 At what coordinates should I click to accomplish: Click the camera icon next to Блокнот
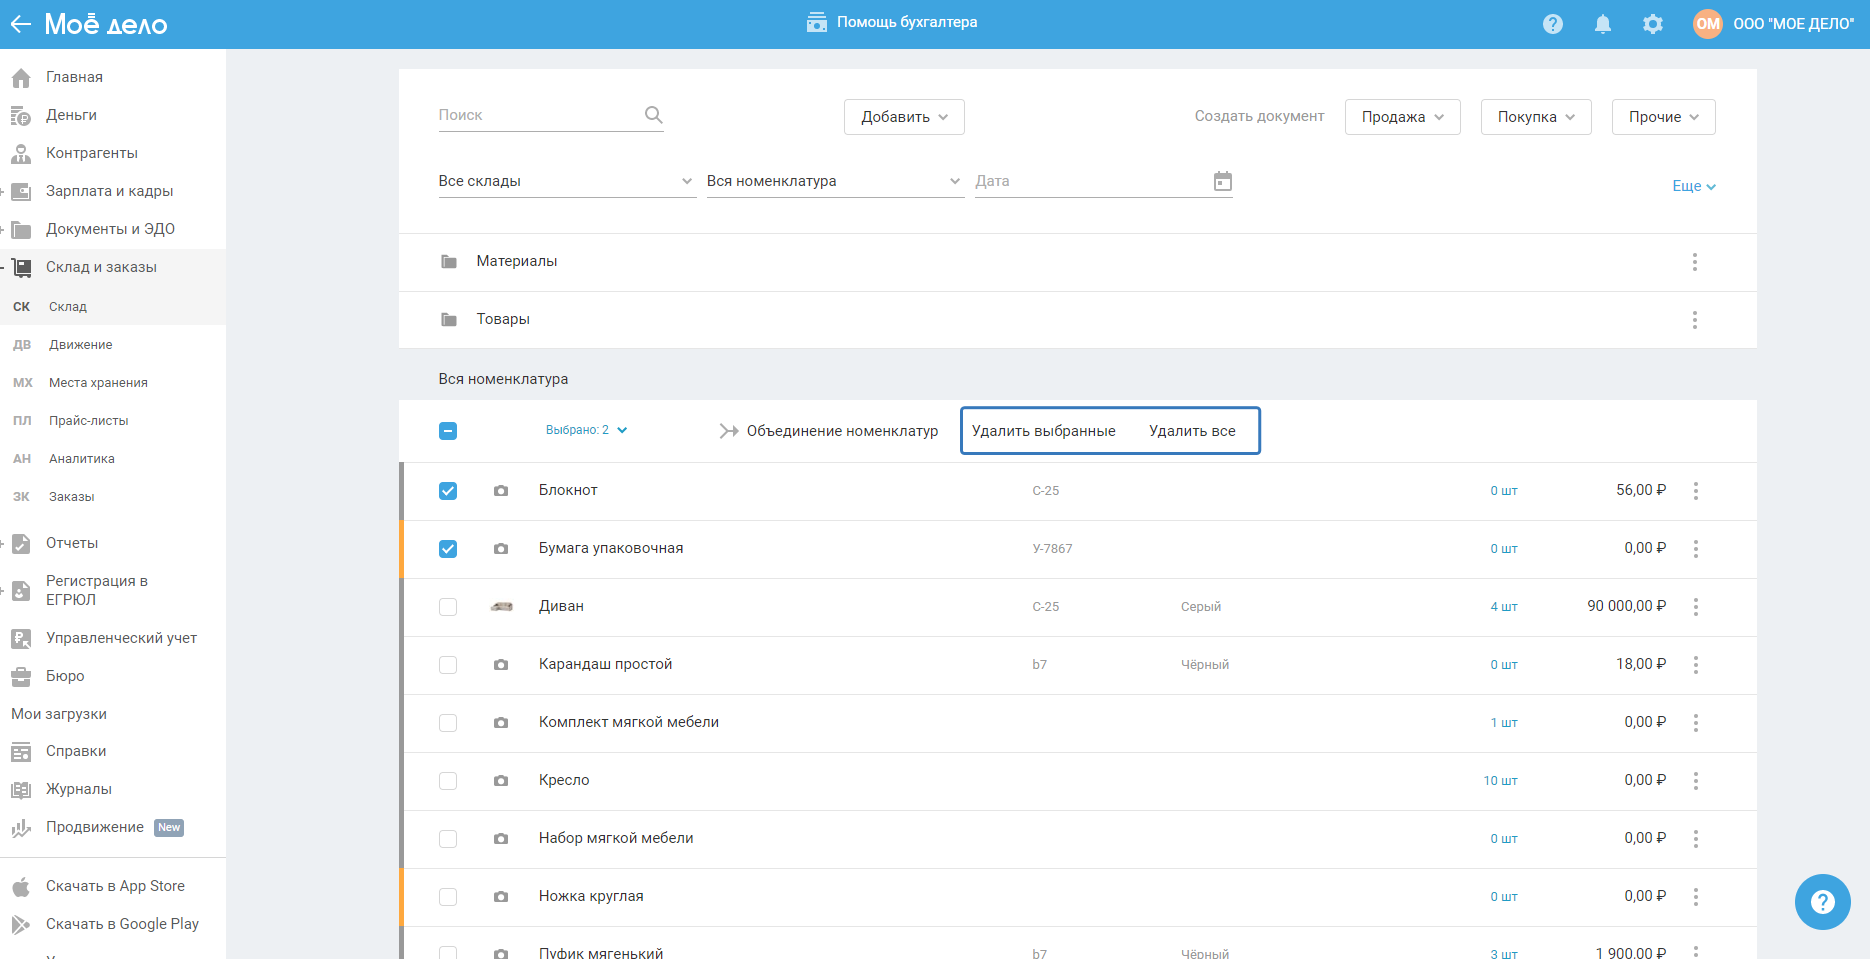[x=501, y=491]
